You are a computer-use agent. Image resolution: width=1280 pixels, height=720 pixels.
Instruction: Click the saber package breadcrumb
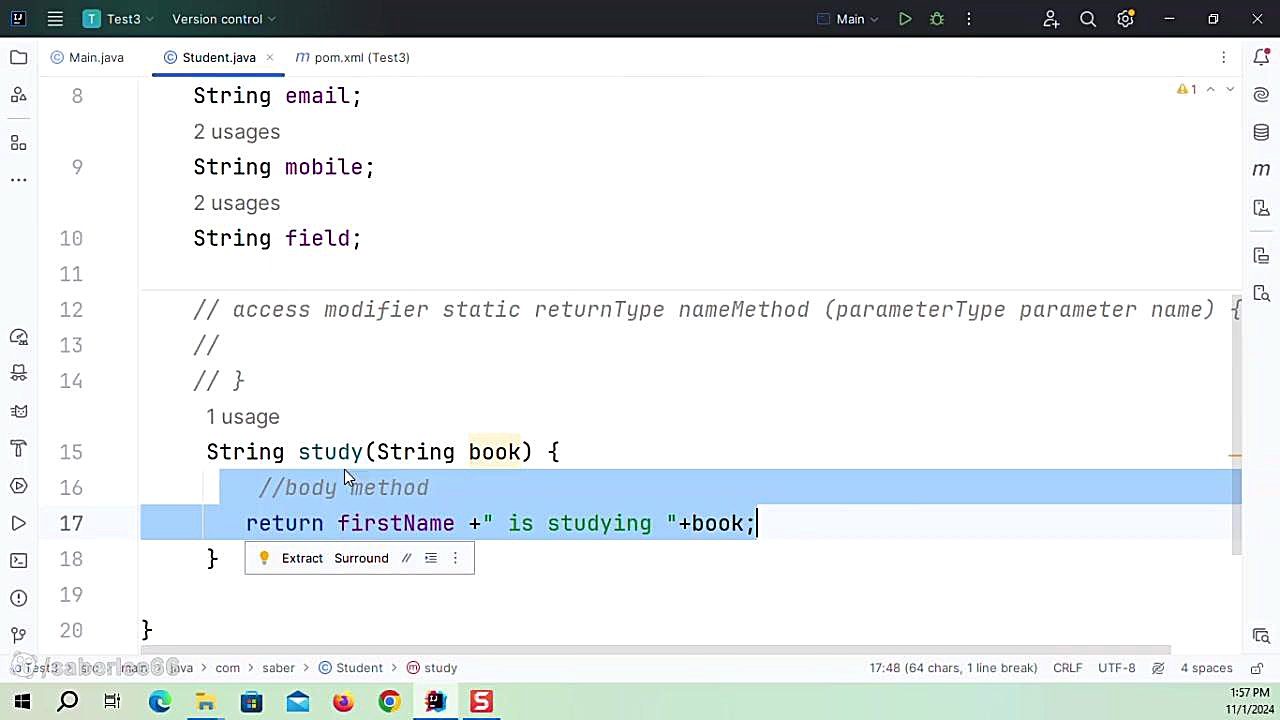point(279,668)
